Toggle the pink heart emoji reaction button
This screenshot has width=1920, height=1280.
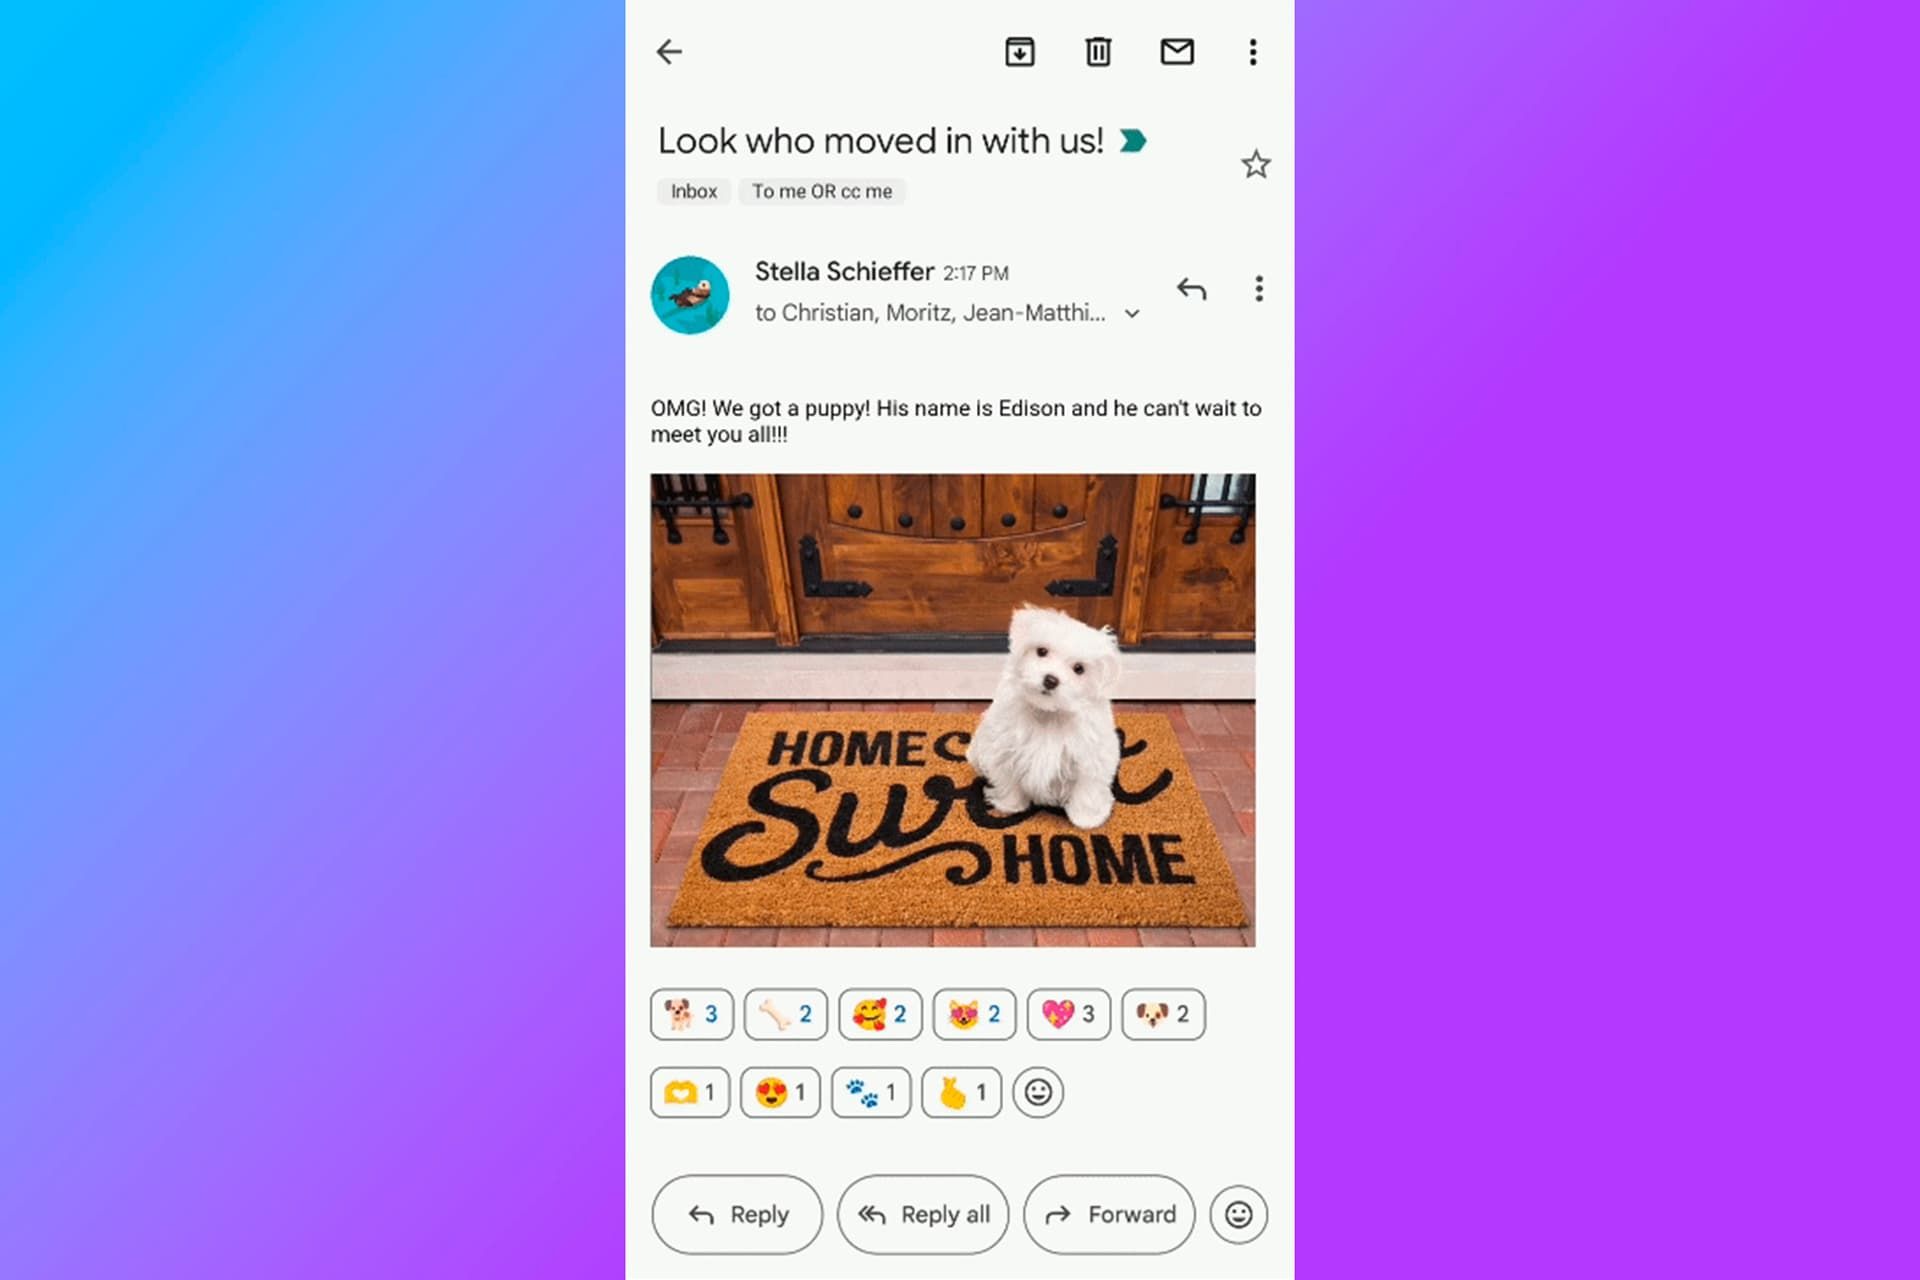coord(1069,1013)
